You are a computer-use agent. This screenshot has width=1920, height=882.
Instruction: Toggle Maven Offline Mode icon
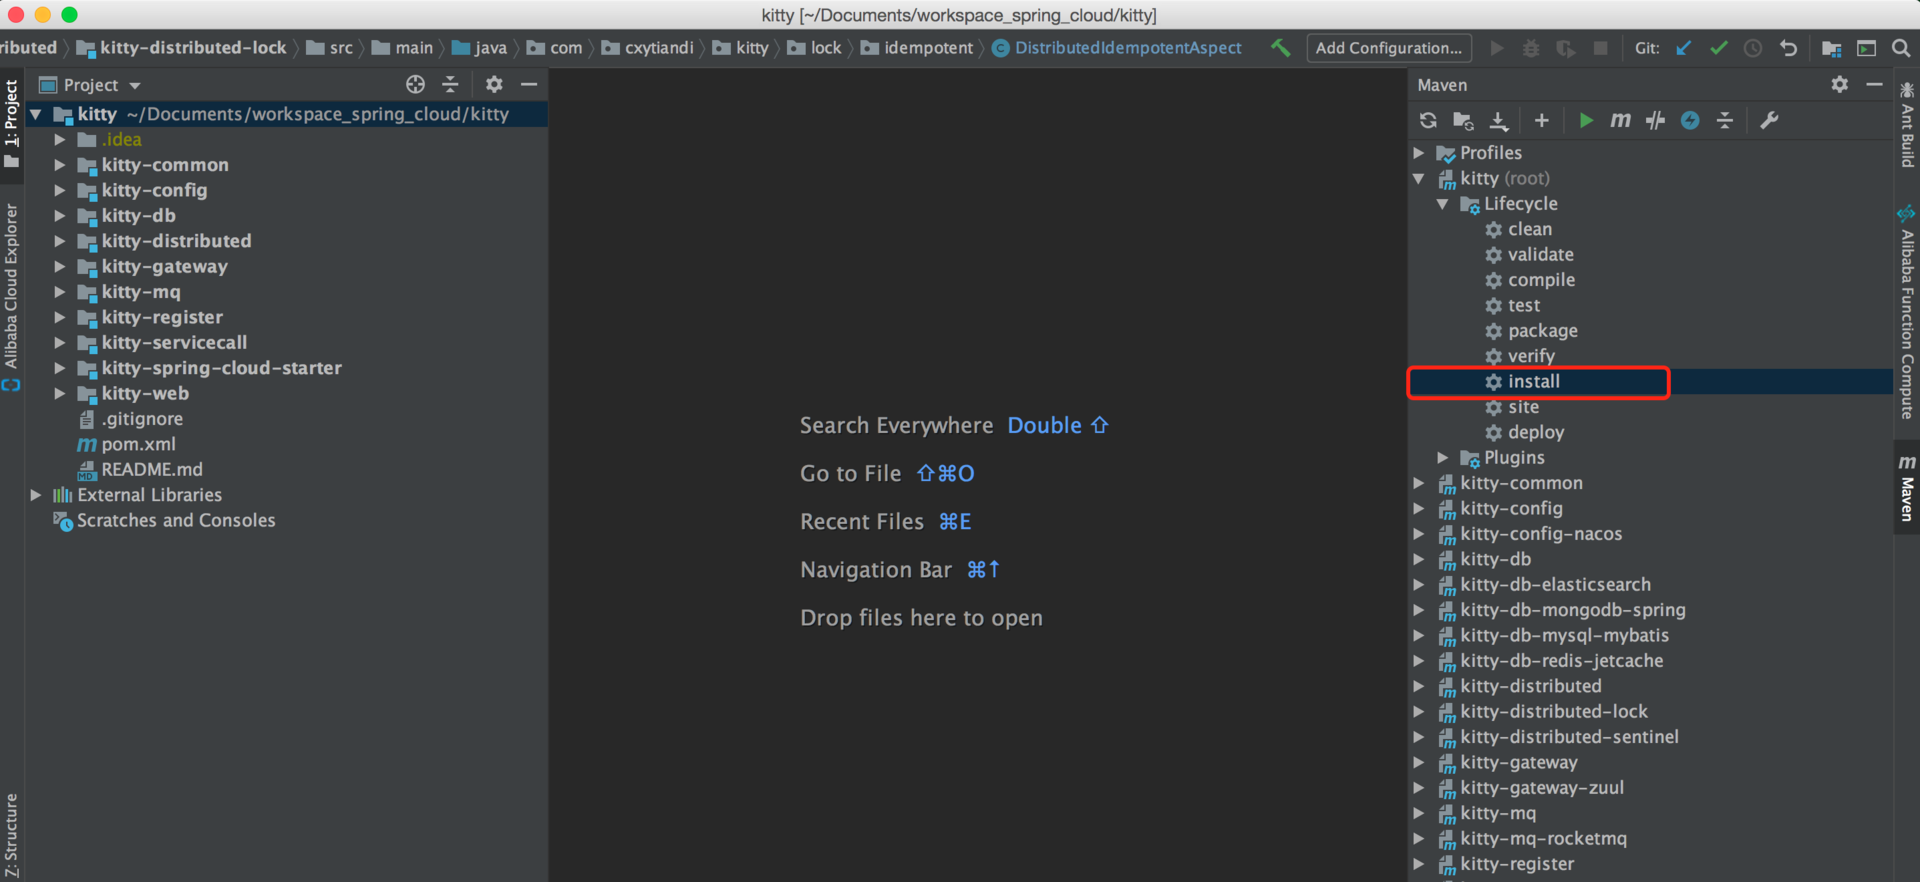1690,121
